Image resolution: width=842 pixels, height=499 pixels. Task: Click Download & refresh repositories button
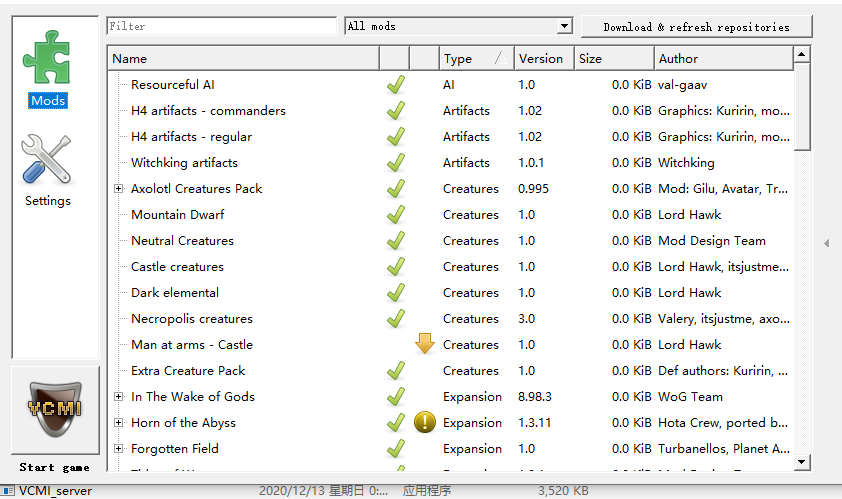(x=696, y=27)
